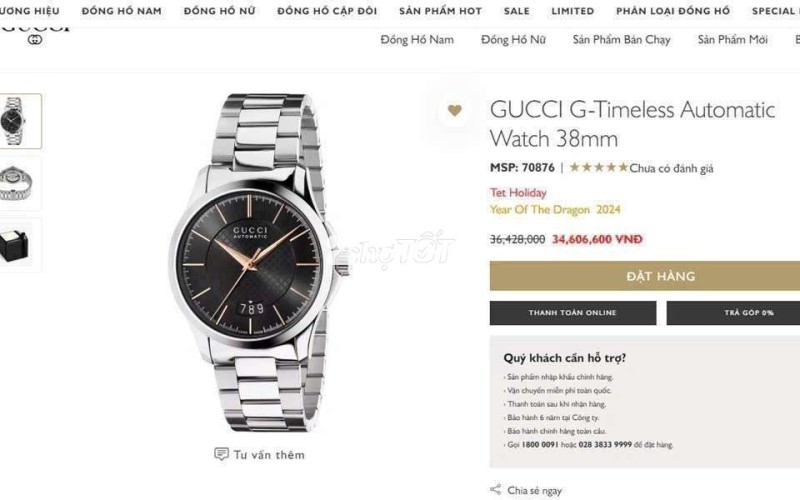The image size is (800, 500).
Task: Go to Sản Phẩm Mới link
Action: [733, 40]
